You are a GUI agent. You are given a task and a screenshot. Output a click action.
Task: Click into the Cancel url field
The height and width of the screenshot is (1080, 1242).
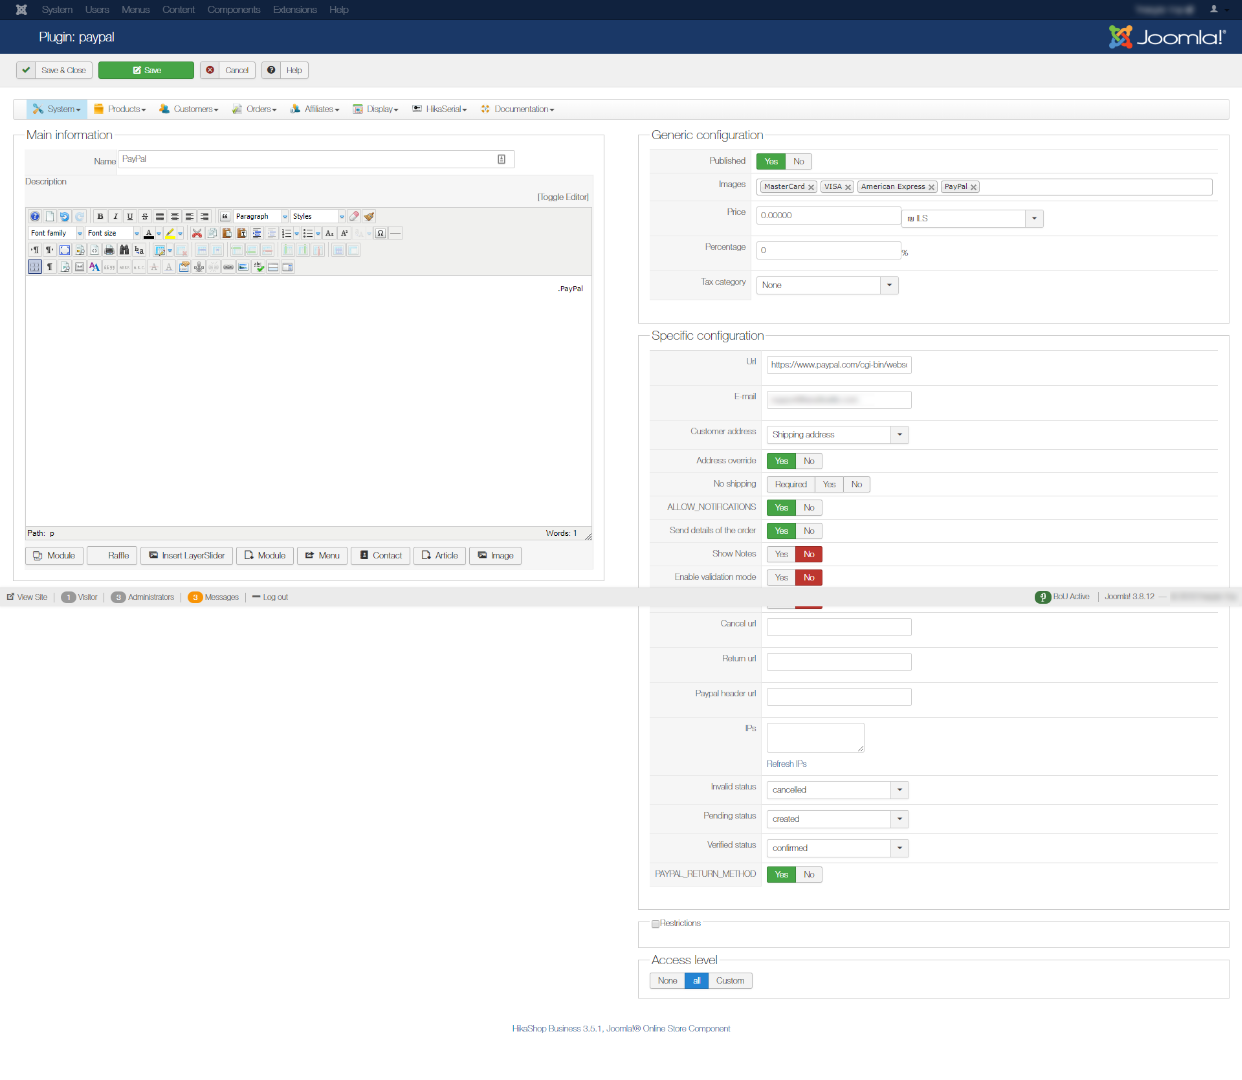pyautogui.click(x=839, y=627)
